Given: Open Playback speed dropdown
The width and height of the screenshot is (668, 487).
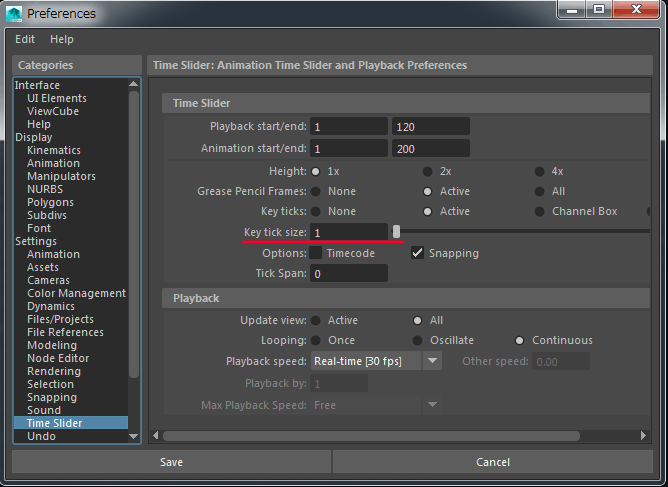Looking at the screenshot, I should tap(431, 361).
